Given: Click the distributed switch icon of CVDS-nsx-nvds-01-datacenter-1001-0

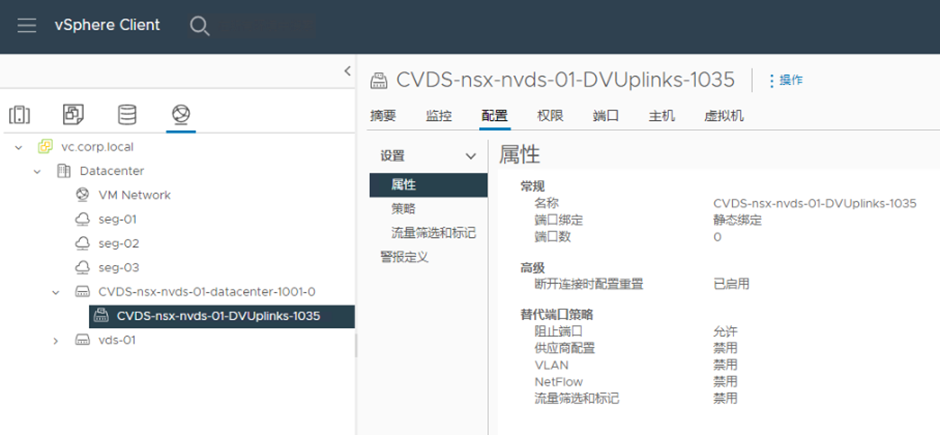Looking at the screenshot, I should 82,292.
